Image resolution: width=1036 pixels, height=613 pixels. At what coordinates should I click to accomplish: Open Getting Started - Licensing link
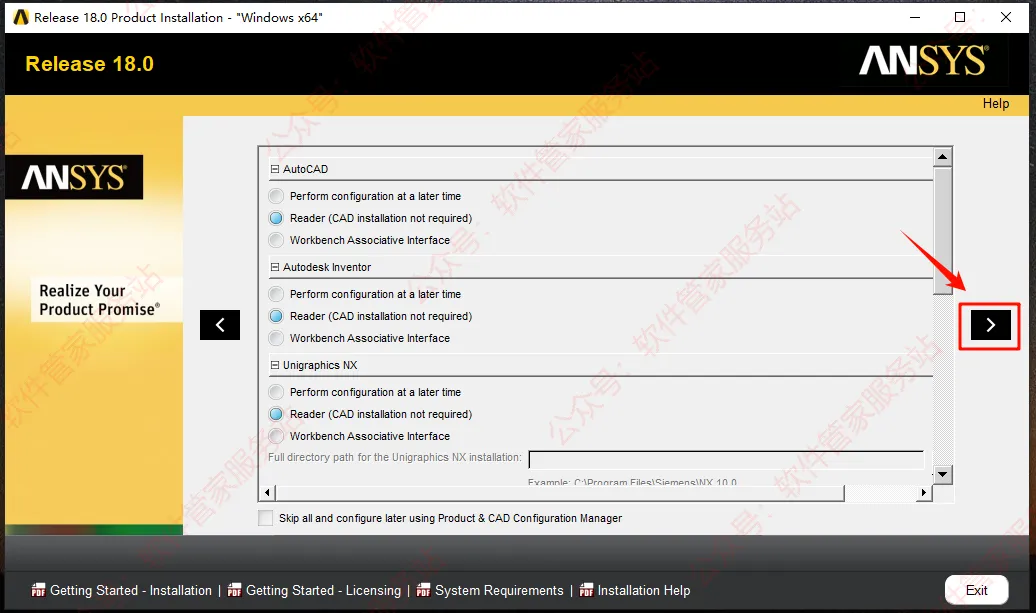[x=324, y=591]
